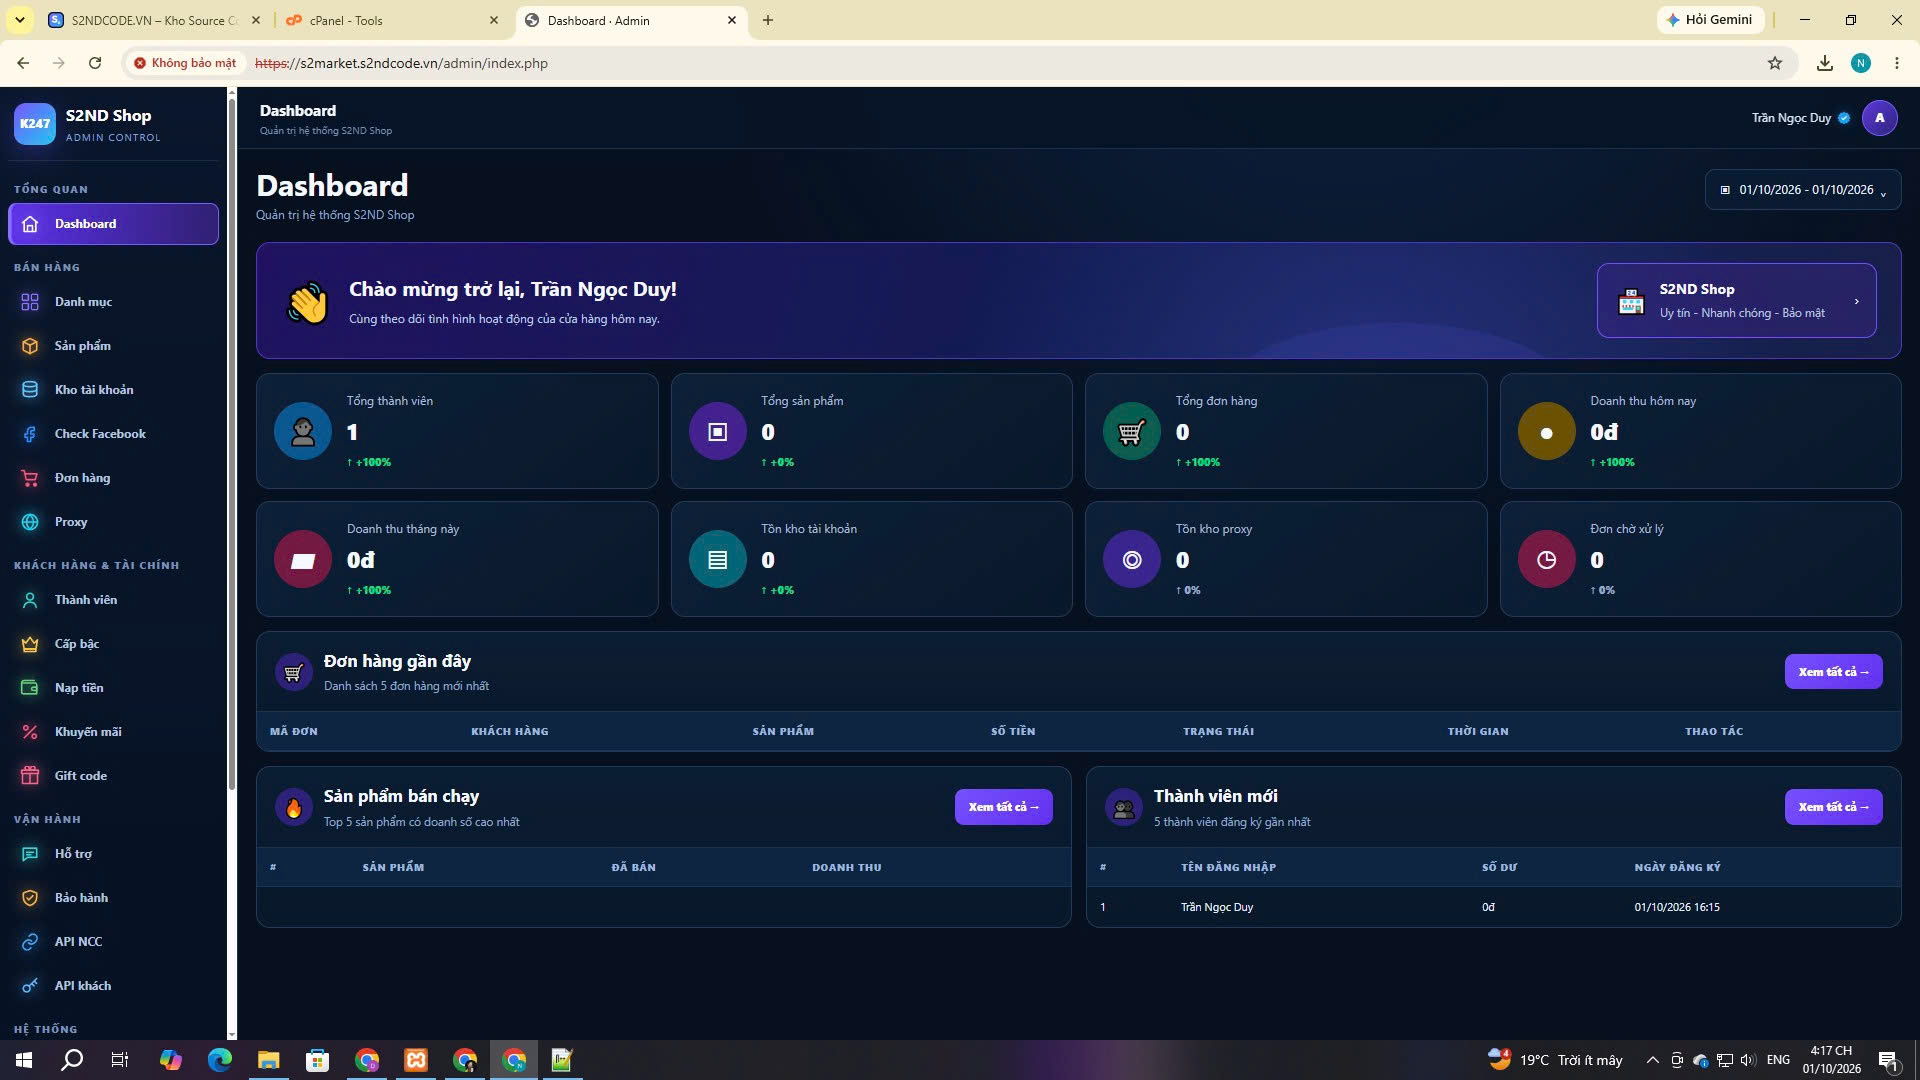
Task: Click the Đơn hàng cart icon
Action: pyautogui.click(x=30, y=478)
